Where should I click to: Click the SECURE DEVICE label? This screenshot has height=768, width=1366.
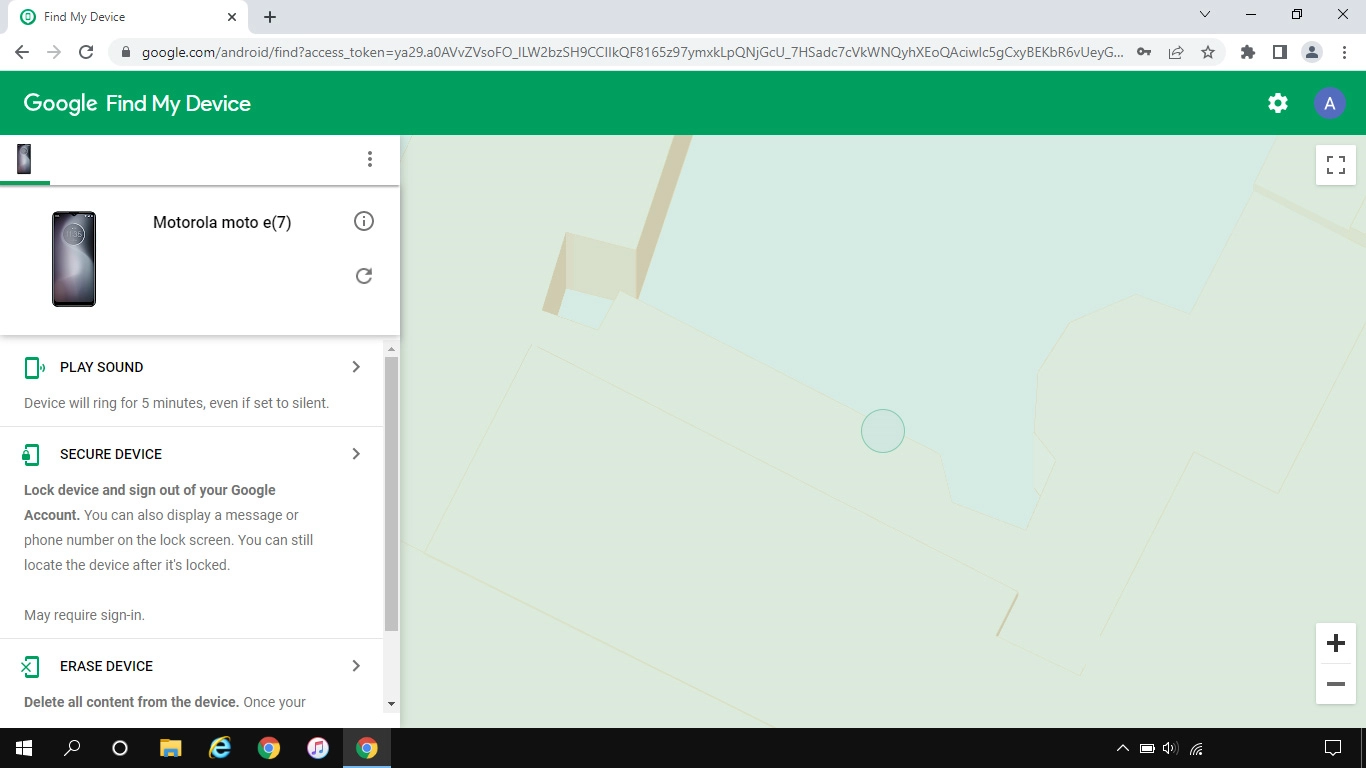(110, 454)
